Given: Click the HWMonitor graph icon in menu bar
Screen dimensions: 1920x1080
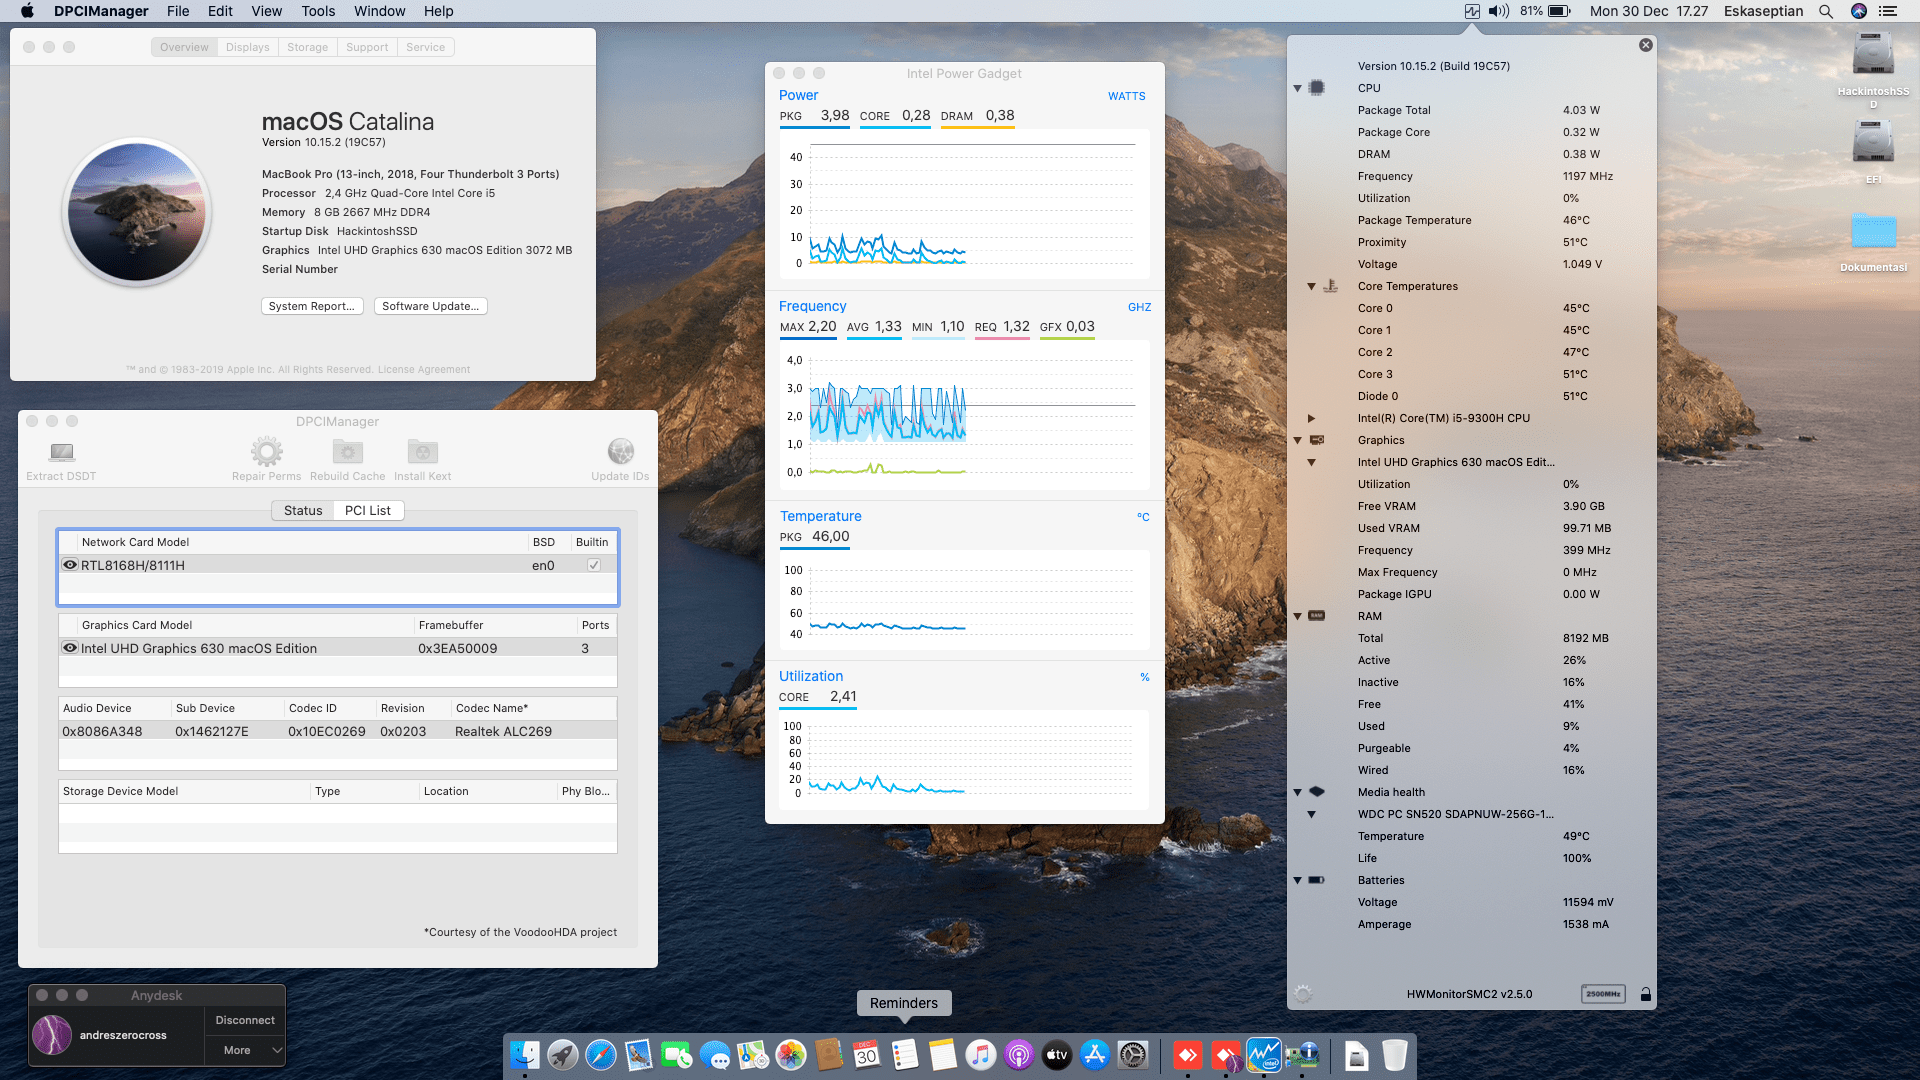Looking at the screenshot, I should pyautogui.click(x=1472, y=11).
